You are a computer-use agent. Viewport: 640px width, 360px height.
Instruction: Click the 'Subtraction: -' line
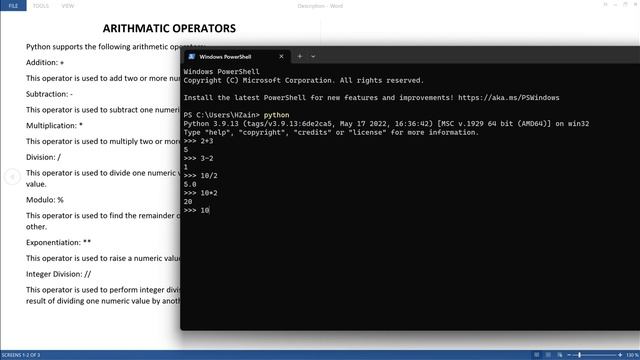[x=49, y=94]
